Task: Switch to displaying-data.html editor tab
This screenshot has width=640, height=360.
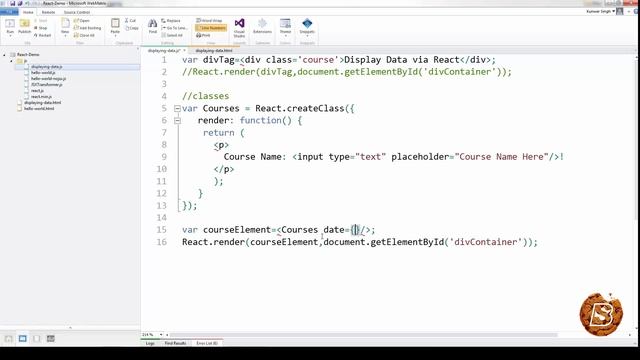Action: point(214,51)
